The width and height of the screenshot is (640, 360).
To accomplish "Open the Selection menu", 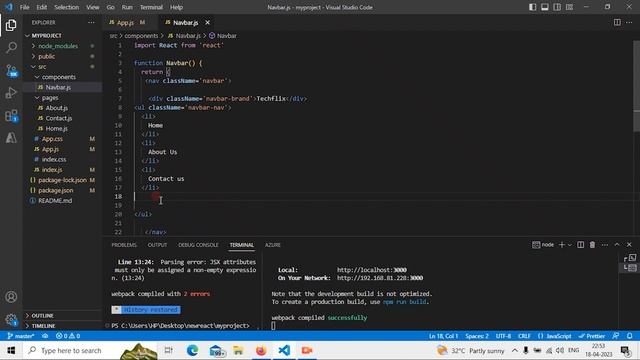I will click(67, 7).
